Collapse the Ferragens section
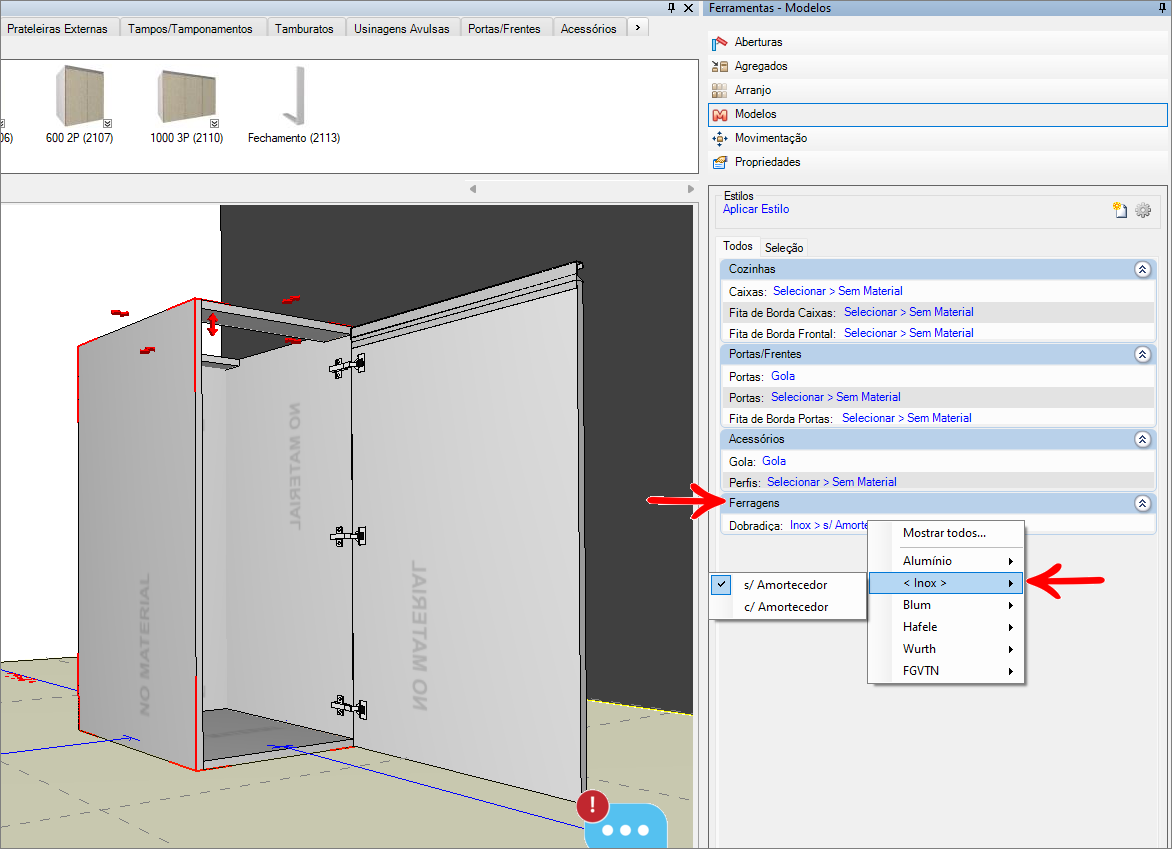 tap(1142, 504)
